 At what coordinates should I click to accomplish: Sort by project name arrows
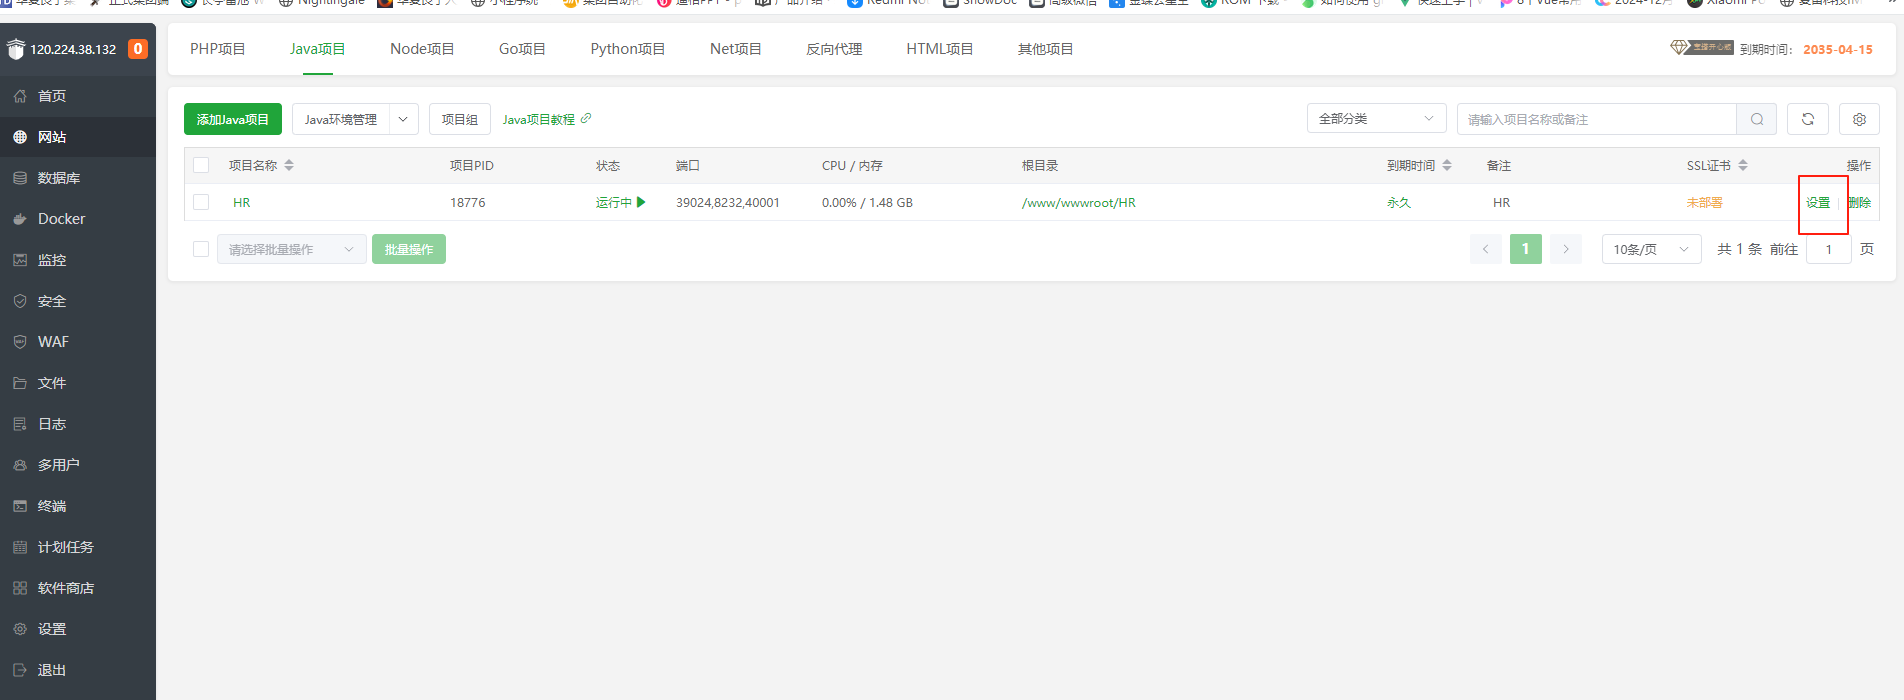click(289, 165)
